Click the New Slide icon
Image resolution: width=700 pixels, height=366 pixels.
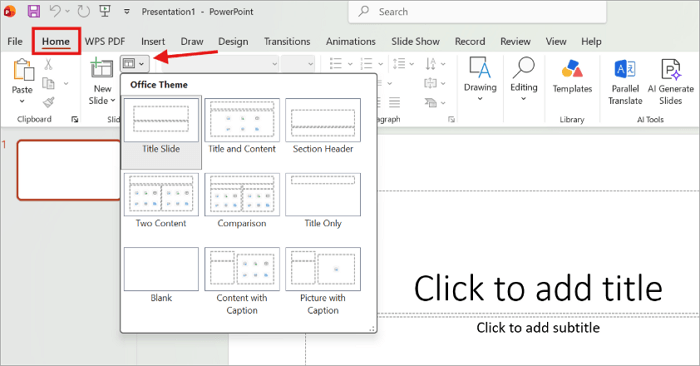102,68
